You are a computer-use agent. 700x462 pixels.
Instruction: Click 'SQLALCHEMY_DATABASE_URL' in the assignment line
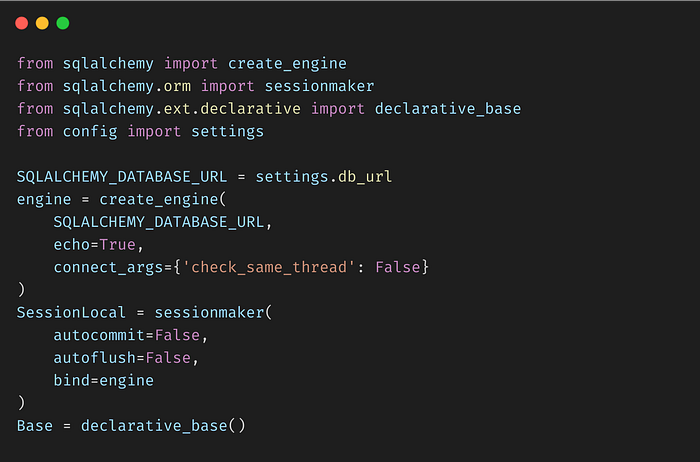pos(122,177)
